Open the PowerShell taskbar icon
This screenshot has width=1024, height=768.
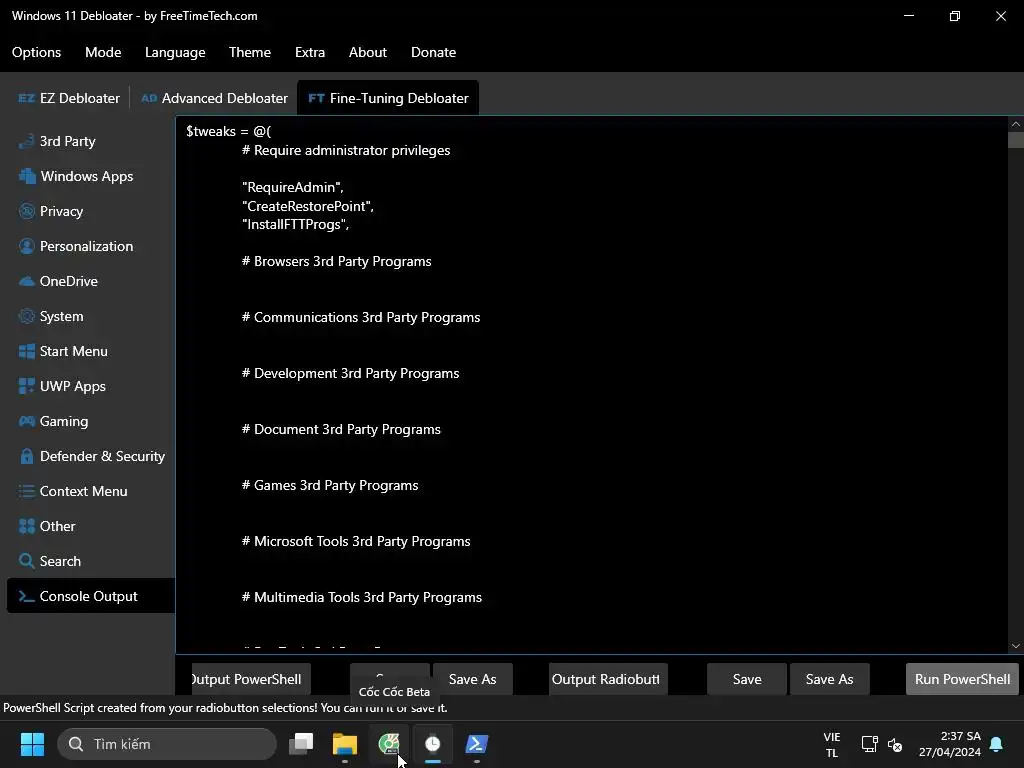[x=476, y=743]
